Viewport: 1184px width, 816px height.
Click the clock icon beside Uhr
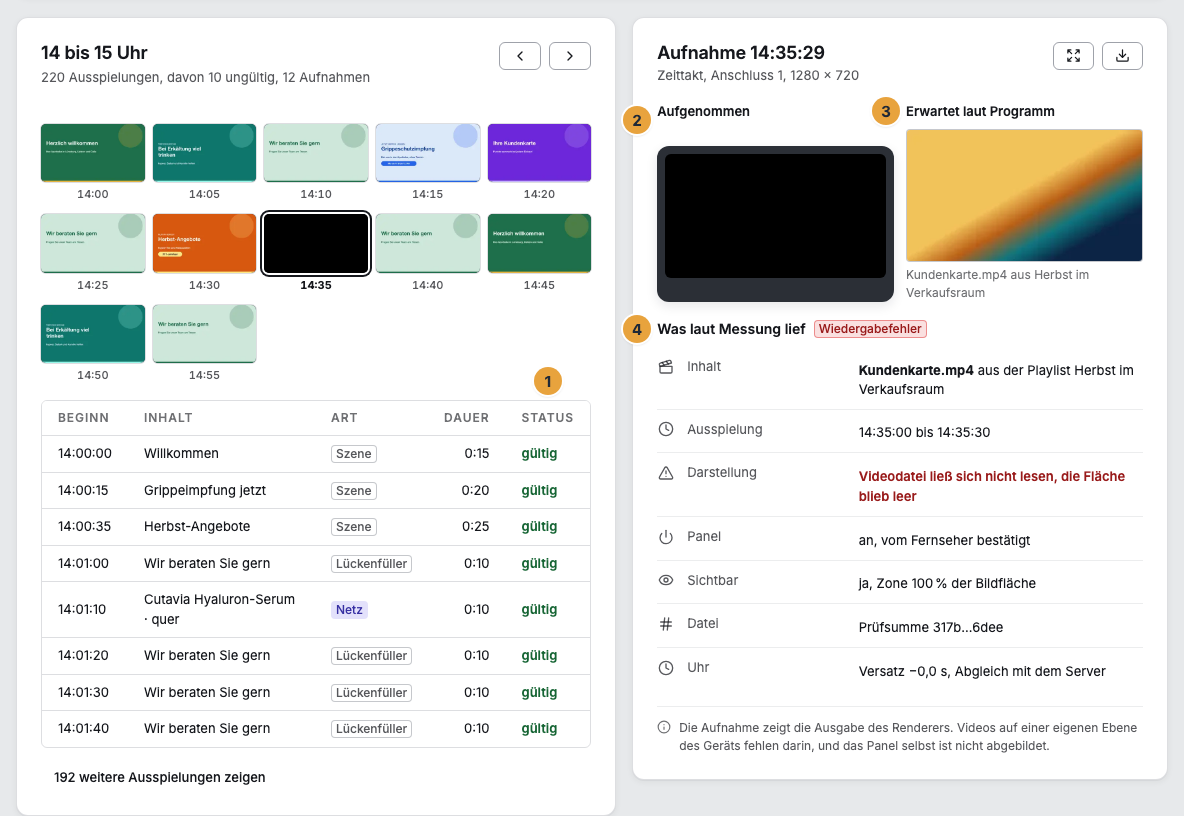point(665,667)
